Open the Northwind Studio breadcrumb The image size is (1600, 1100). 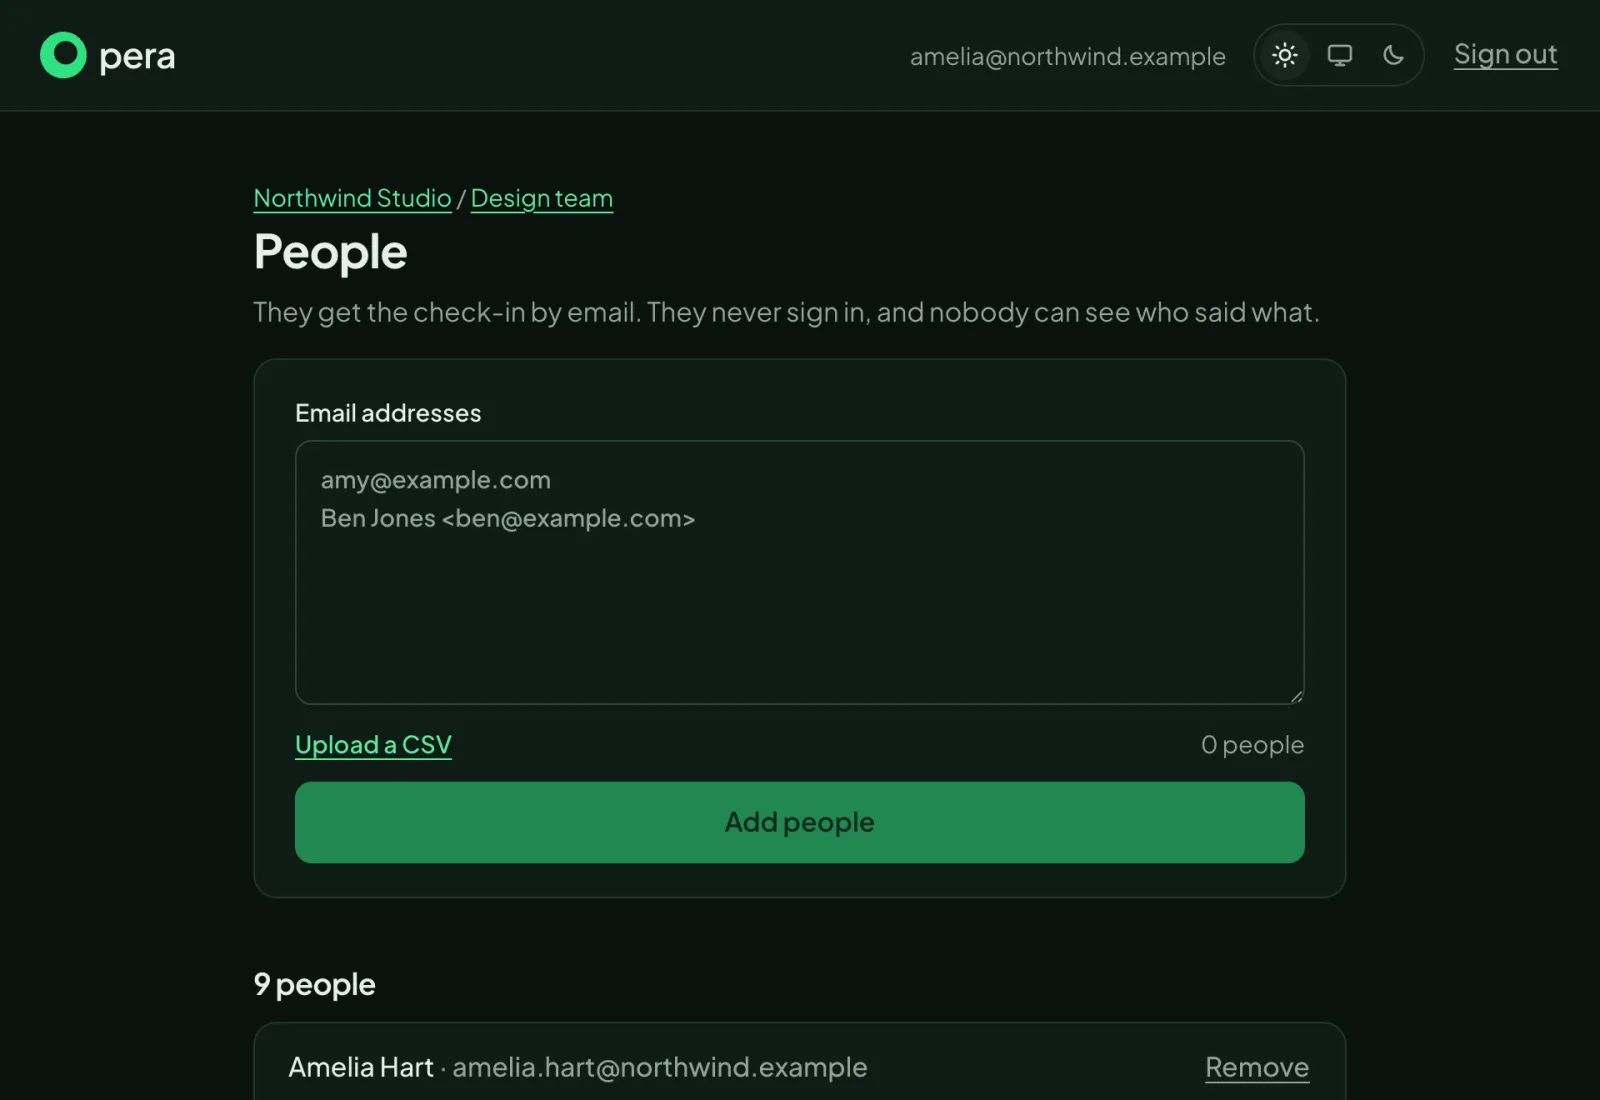(x=352, y=198)
